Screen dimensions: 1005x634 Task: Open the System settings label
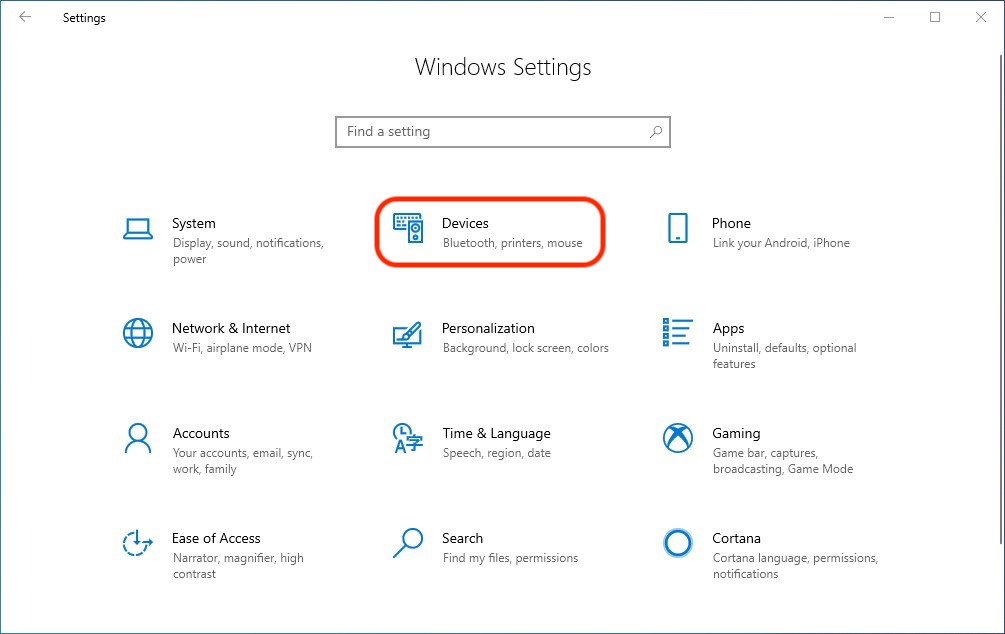pos(194,223)
